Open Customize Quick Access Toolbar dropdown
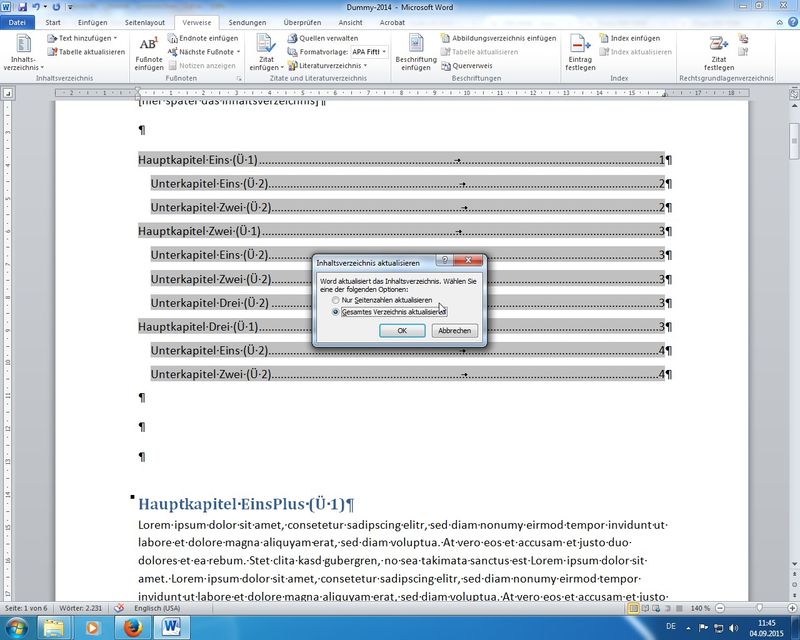 (70, 7)
